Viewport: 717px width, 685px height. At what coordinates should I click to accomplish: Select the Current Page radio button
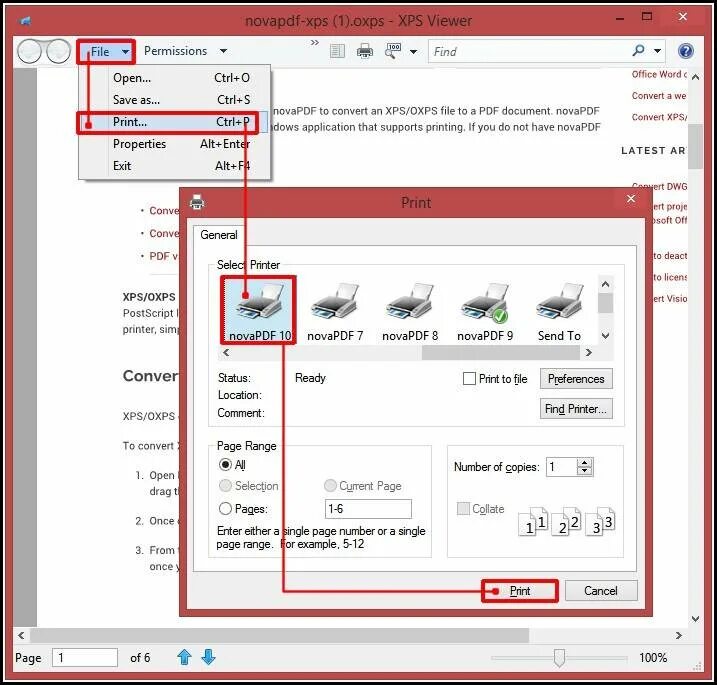(x=330, y=486)
